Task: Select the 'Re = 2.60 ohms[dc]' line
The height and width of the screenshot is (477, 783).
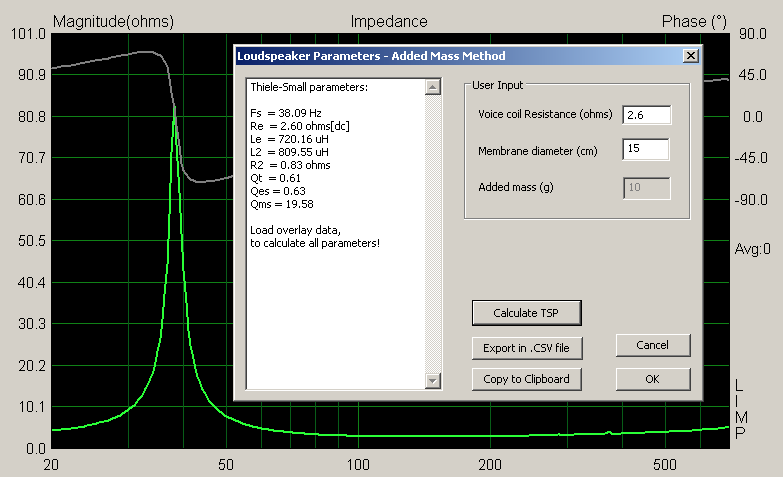Action: tap(300, 126)
